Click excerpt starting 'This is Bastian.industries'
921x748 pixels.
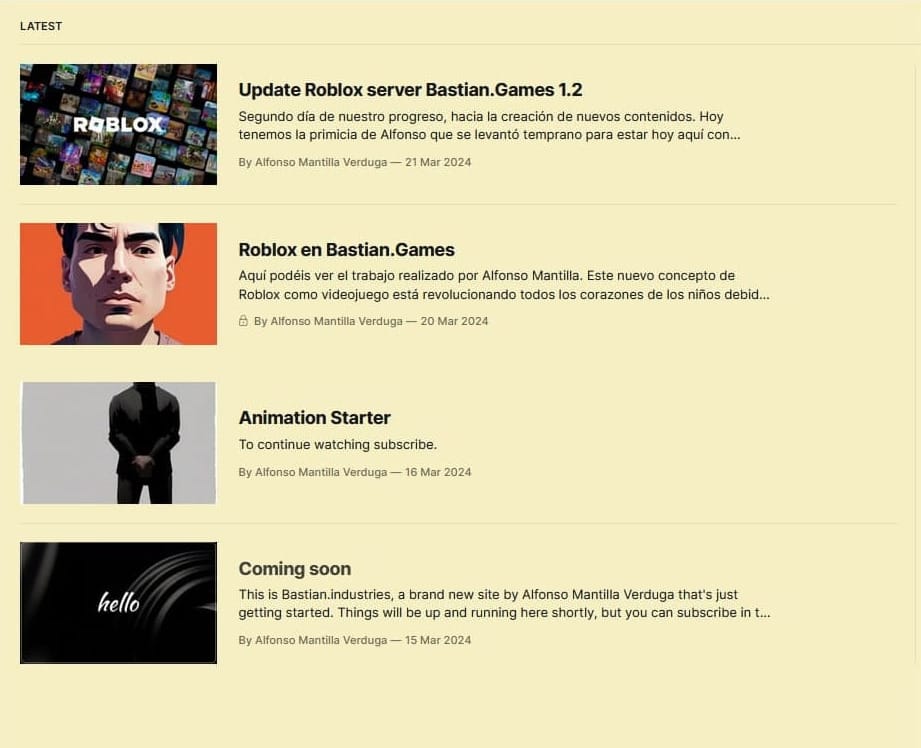pyautogui.click(x=505, y=603)
